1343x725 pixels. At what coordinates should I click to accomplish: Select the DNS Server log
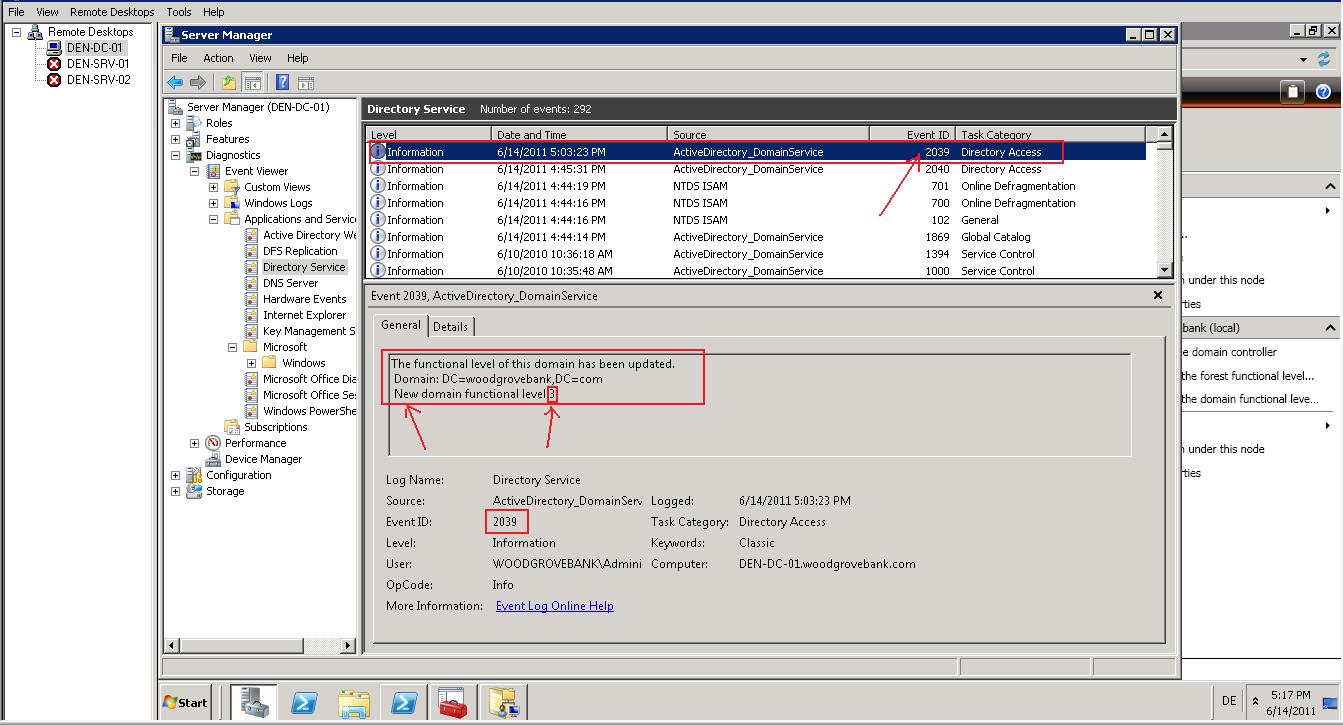click(290, 283)
